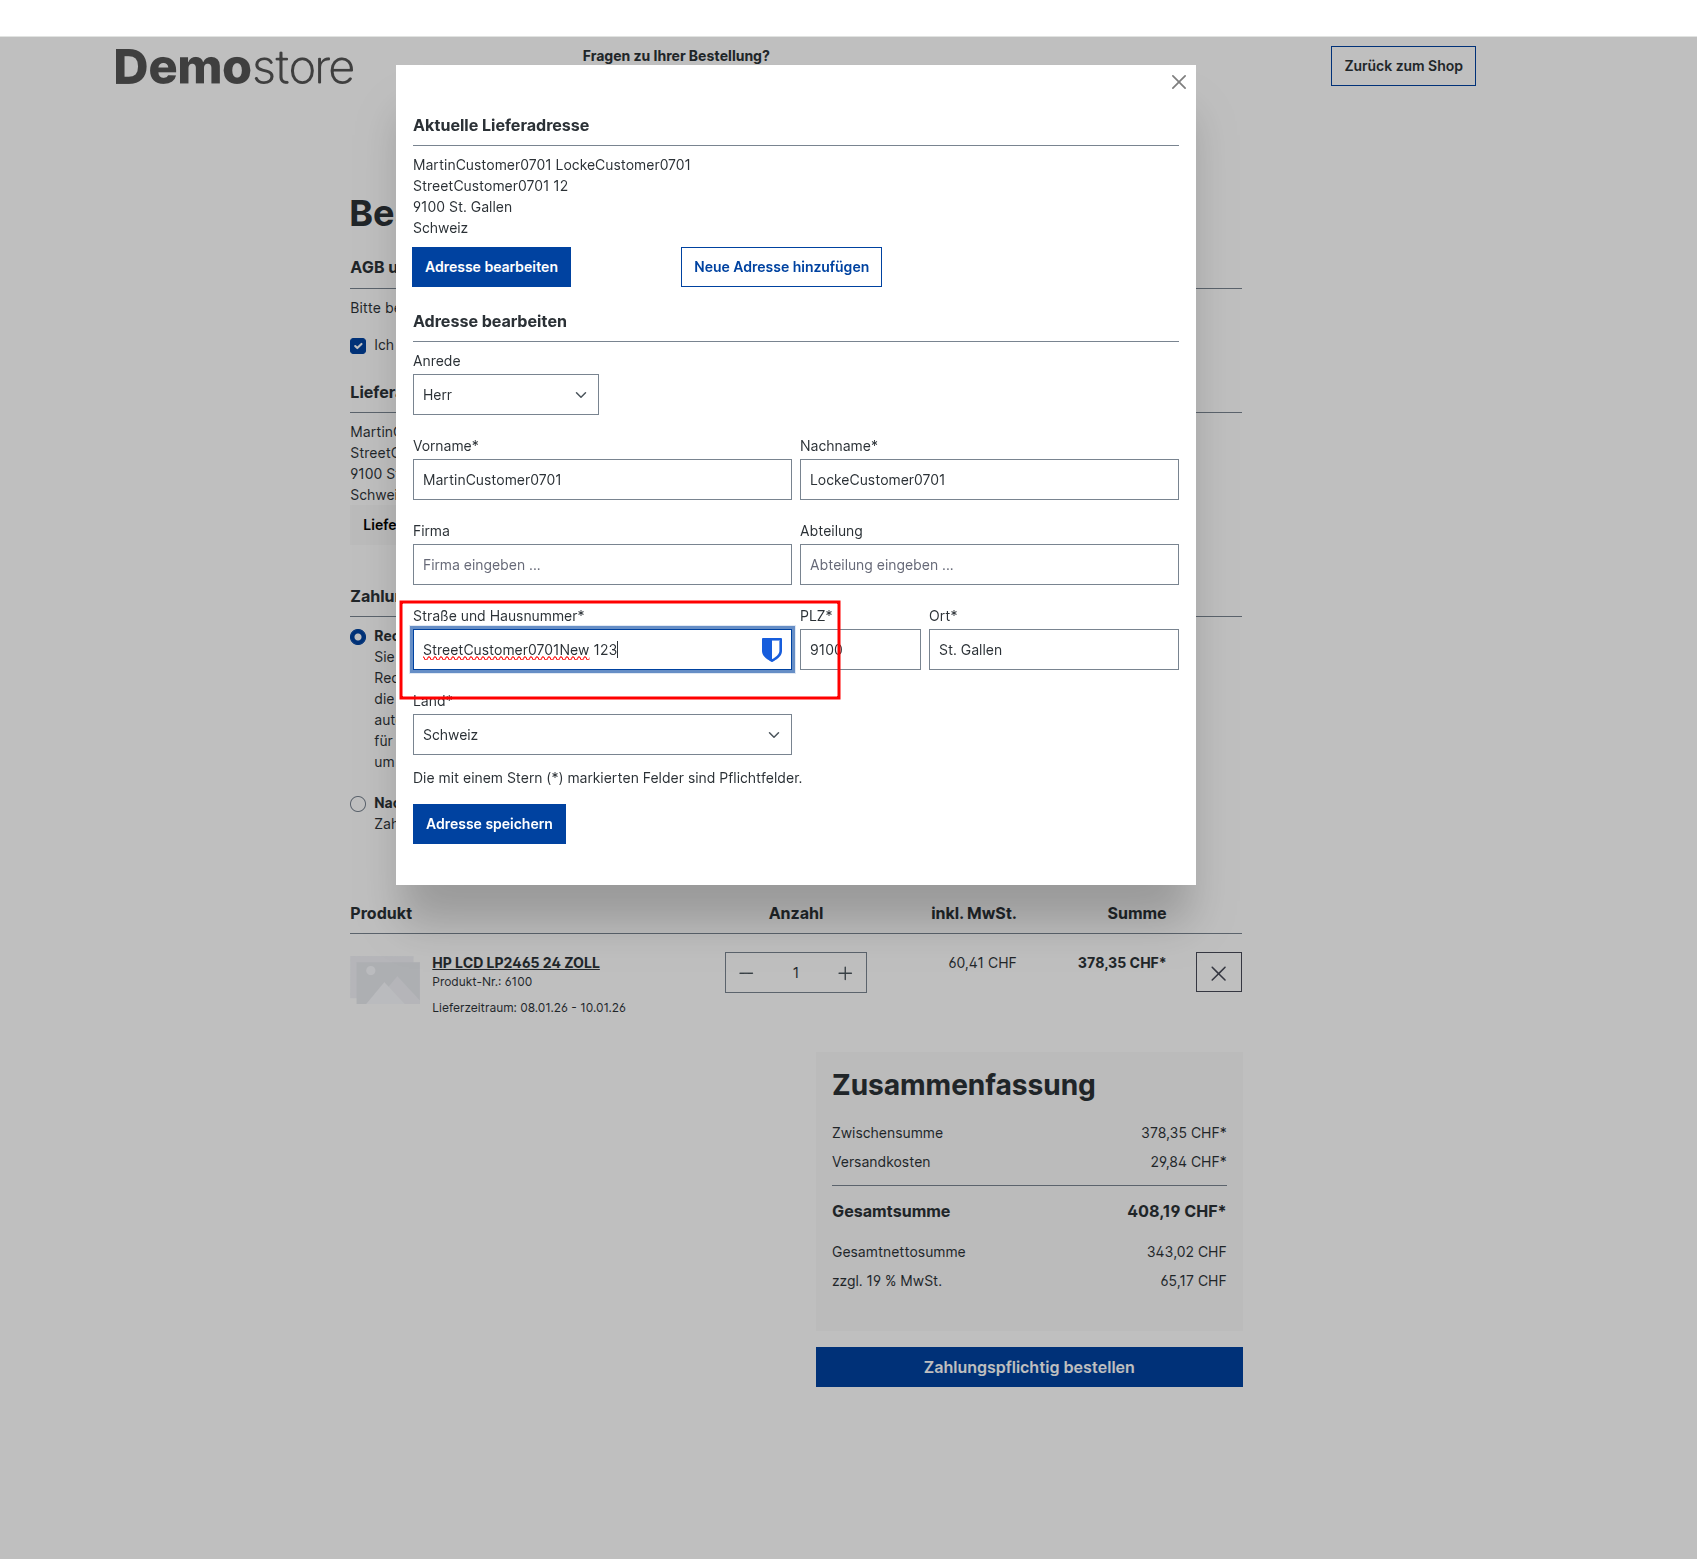Click Zurück zum Shop button
Viewport: 1697px width, 1559px height.
click(x=1402, y=65)
